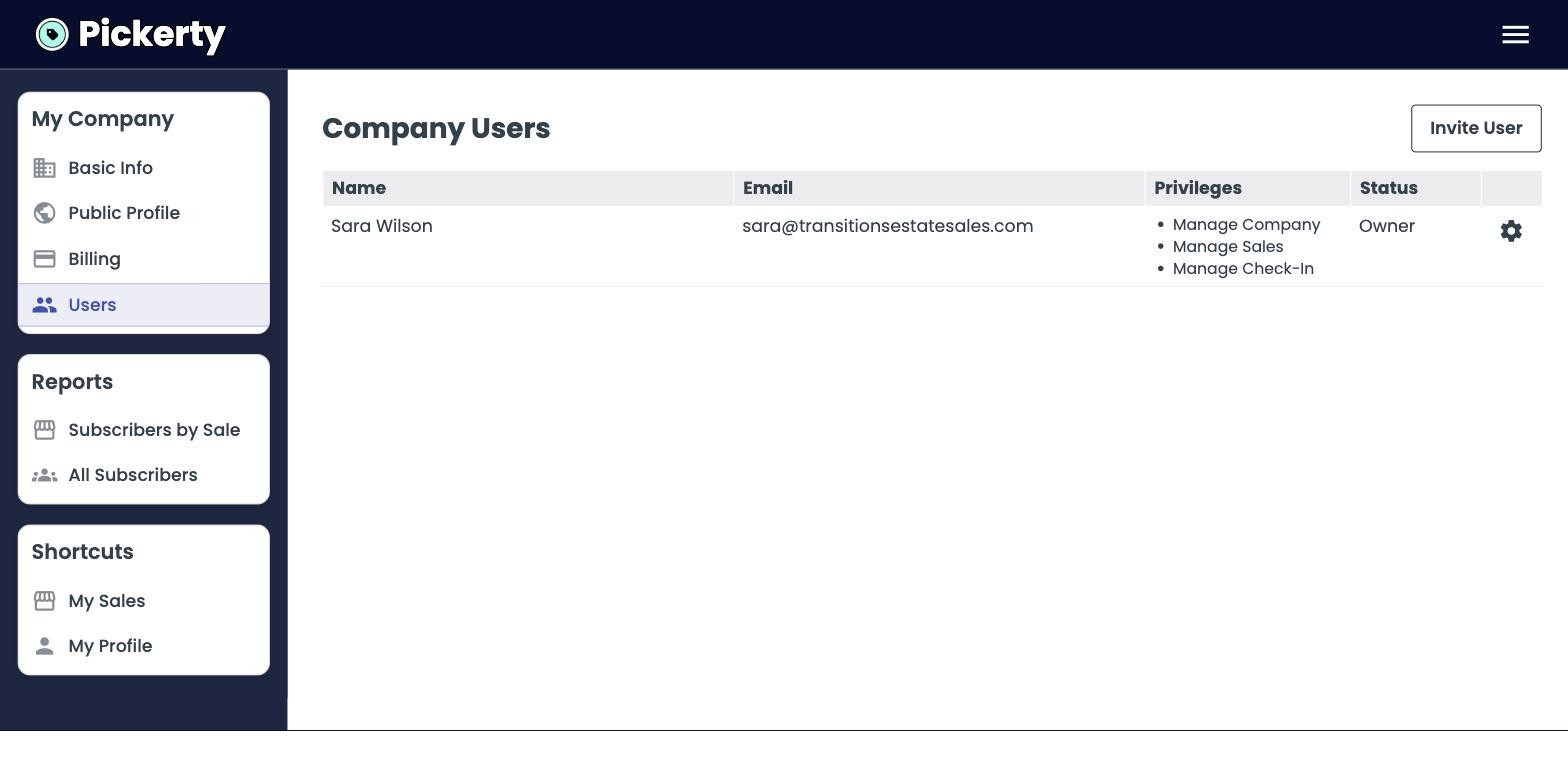Click the Privileges column header

click(1198, 188)
